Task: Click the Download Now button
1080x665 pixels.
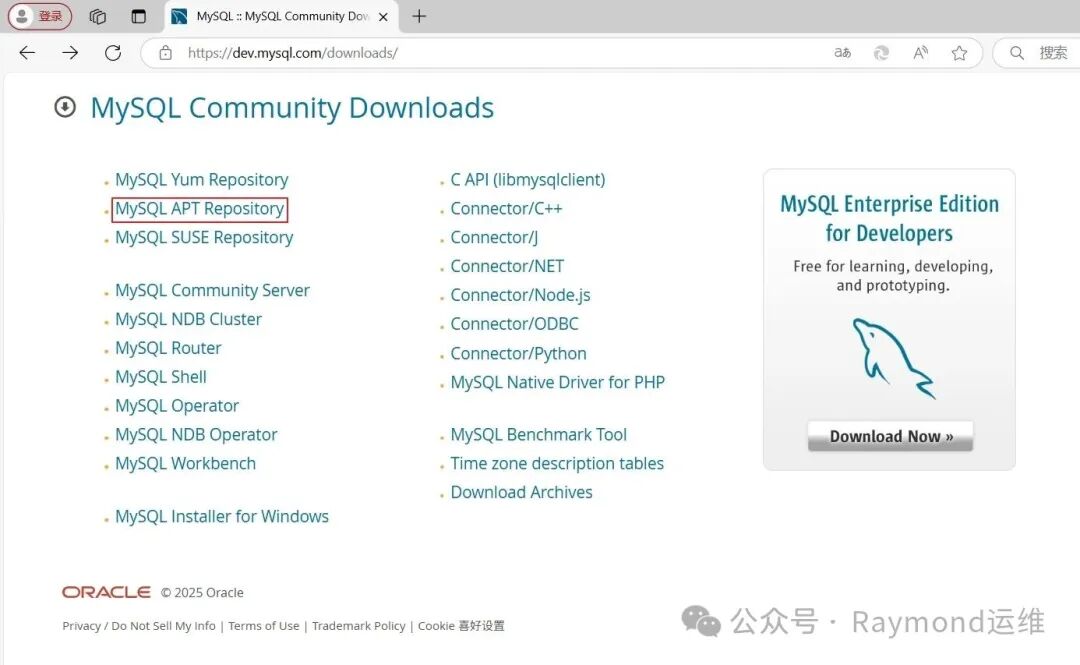Action: point(891,436)
